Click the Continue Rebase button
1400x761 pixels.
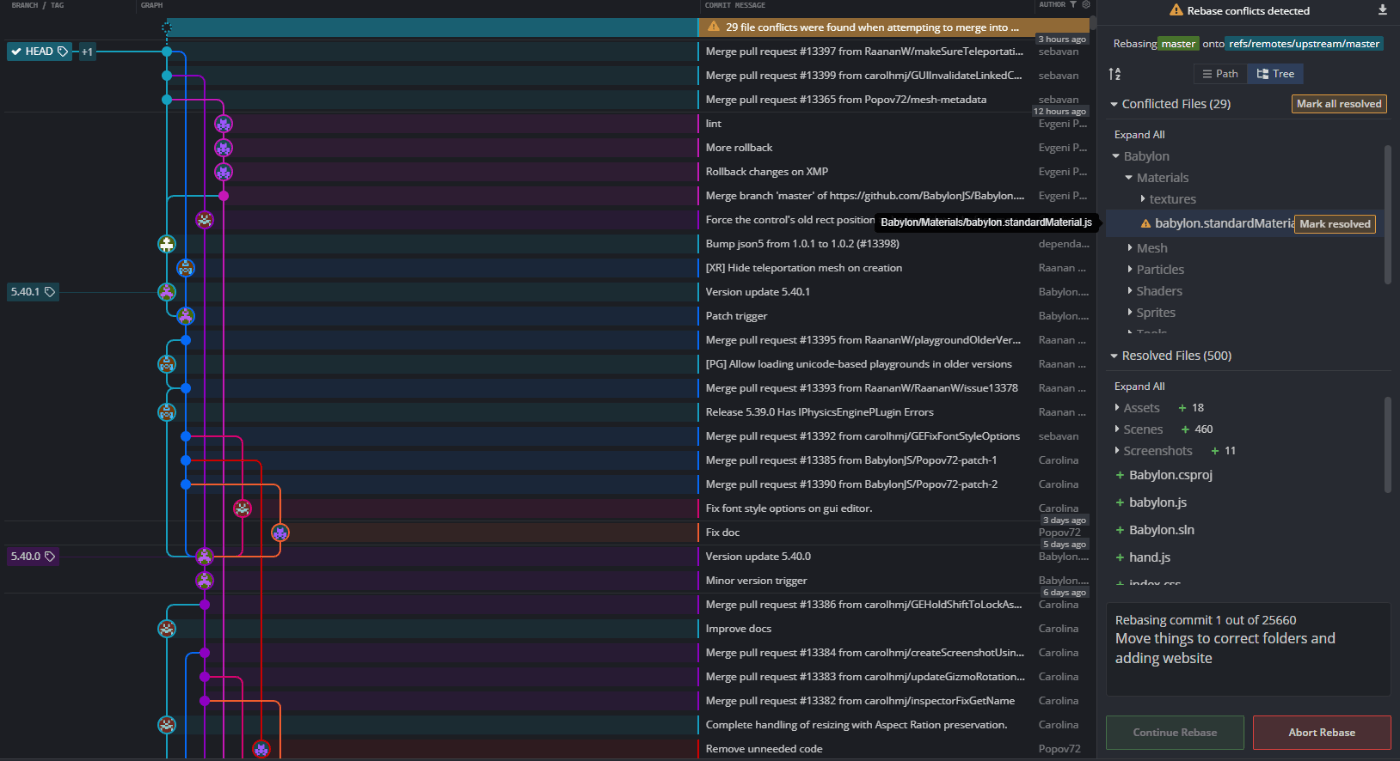point(1175,732)
